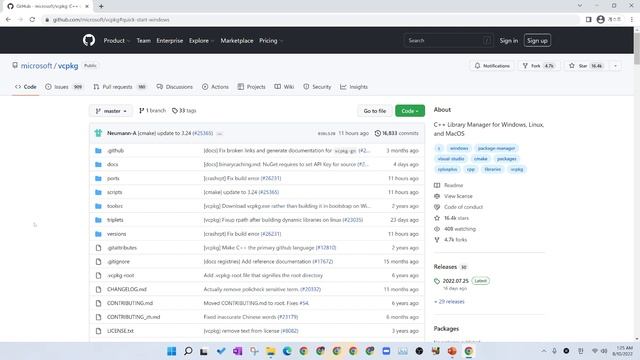Screen dimensions: 640x360
Task: Switch to the Insights tab
Action: pos(354,87)
